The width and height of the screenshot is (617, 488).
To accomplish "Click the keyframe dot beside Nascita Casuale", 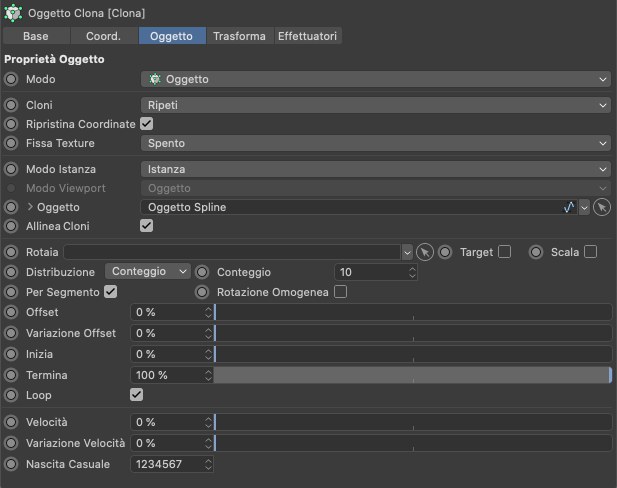I will (11, 464).
